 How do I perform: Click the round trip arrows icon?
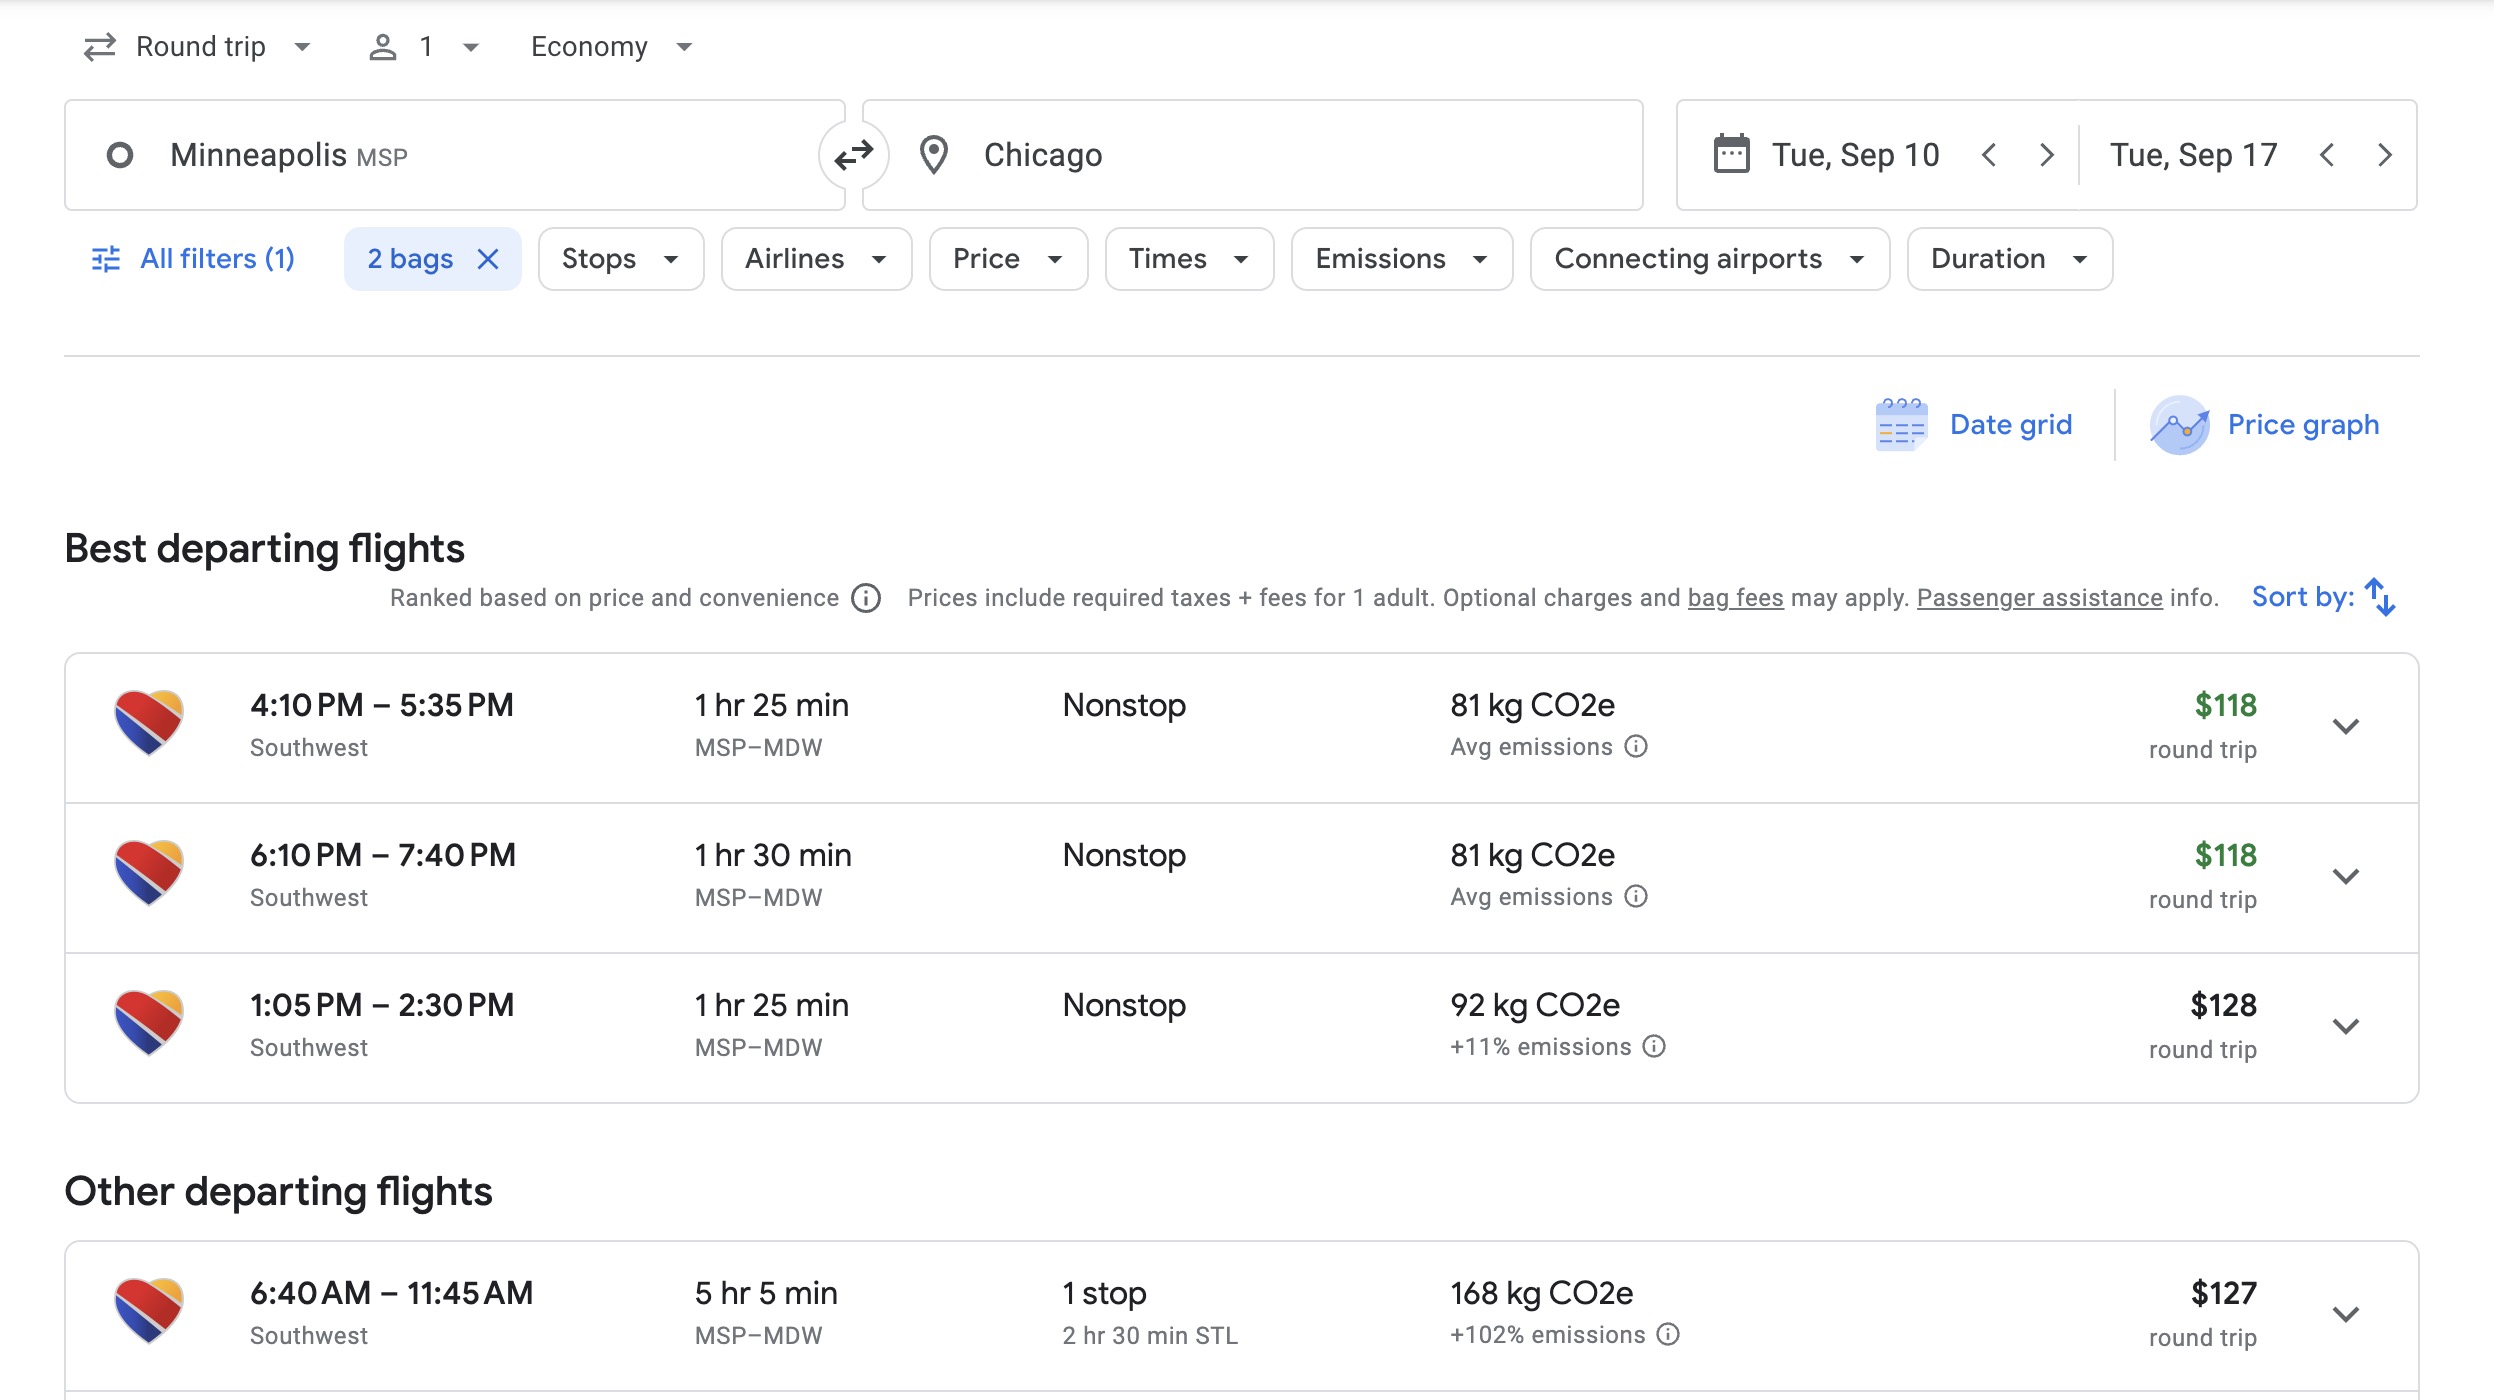pos(100,47)
